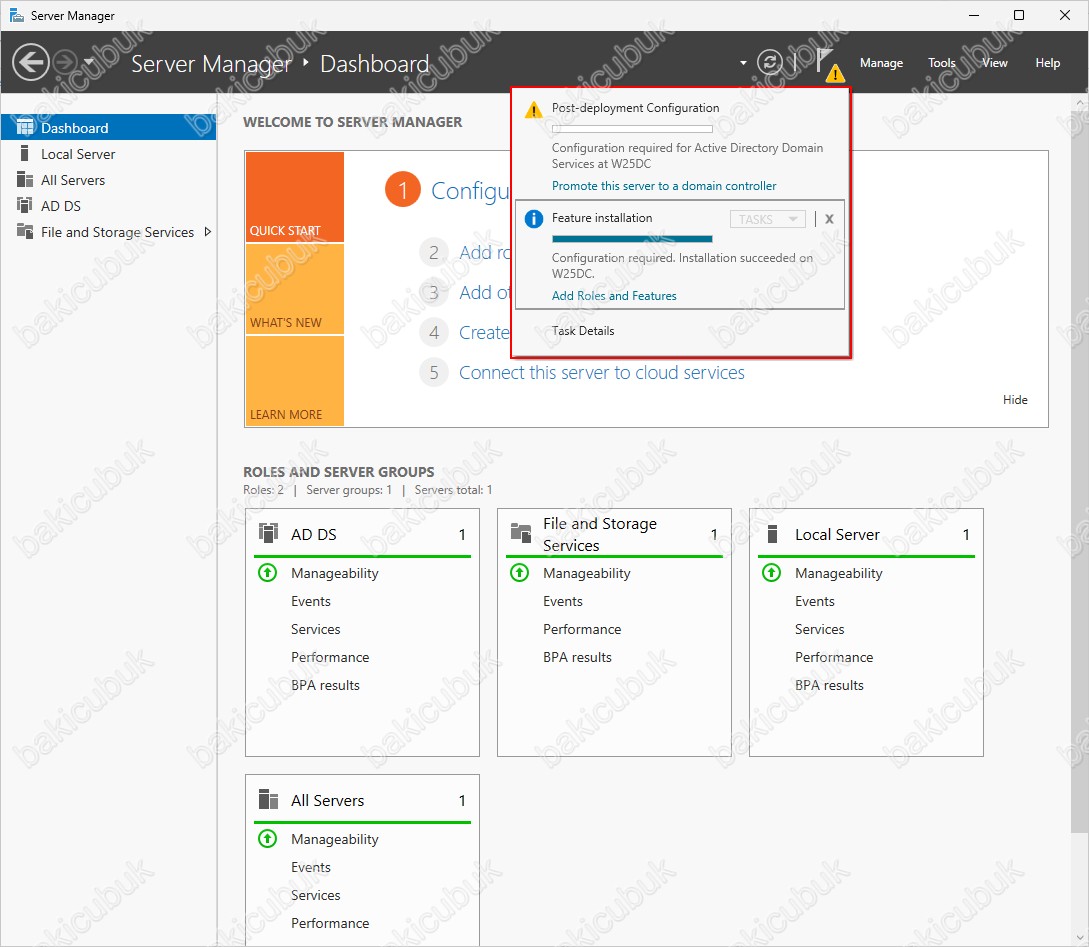The width and height of the screenshot is (1089, 947).
Task: Click the warning icon beside Post-deployment Configuration
Action: pyautogui.click(x=533, y=110)
